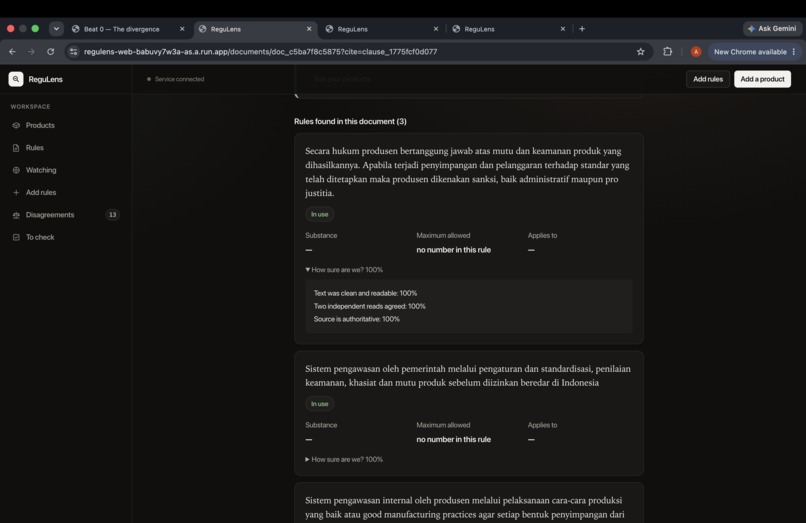Click the Add rules button in header
Viewport: 806px width, 523px height.
tap(708, 79)
